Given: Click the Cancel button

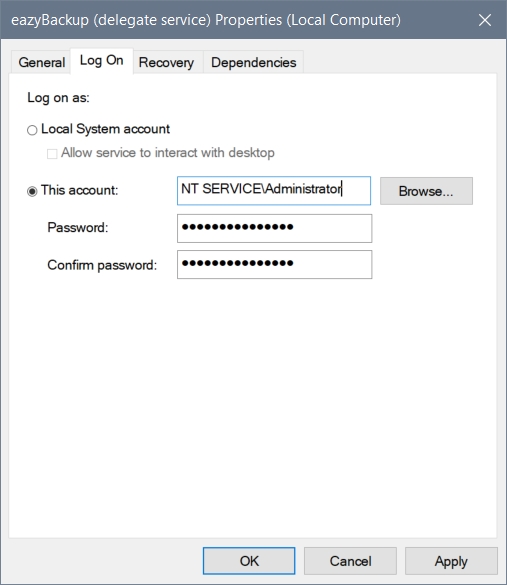Looking at the screenshot, I should [350, 561].
